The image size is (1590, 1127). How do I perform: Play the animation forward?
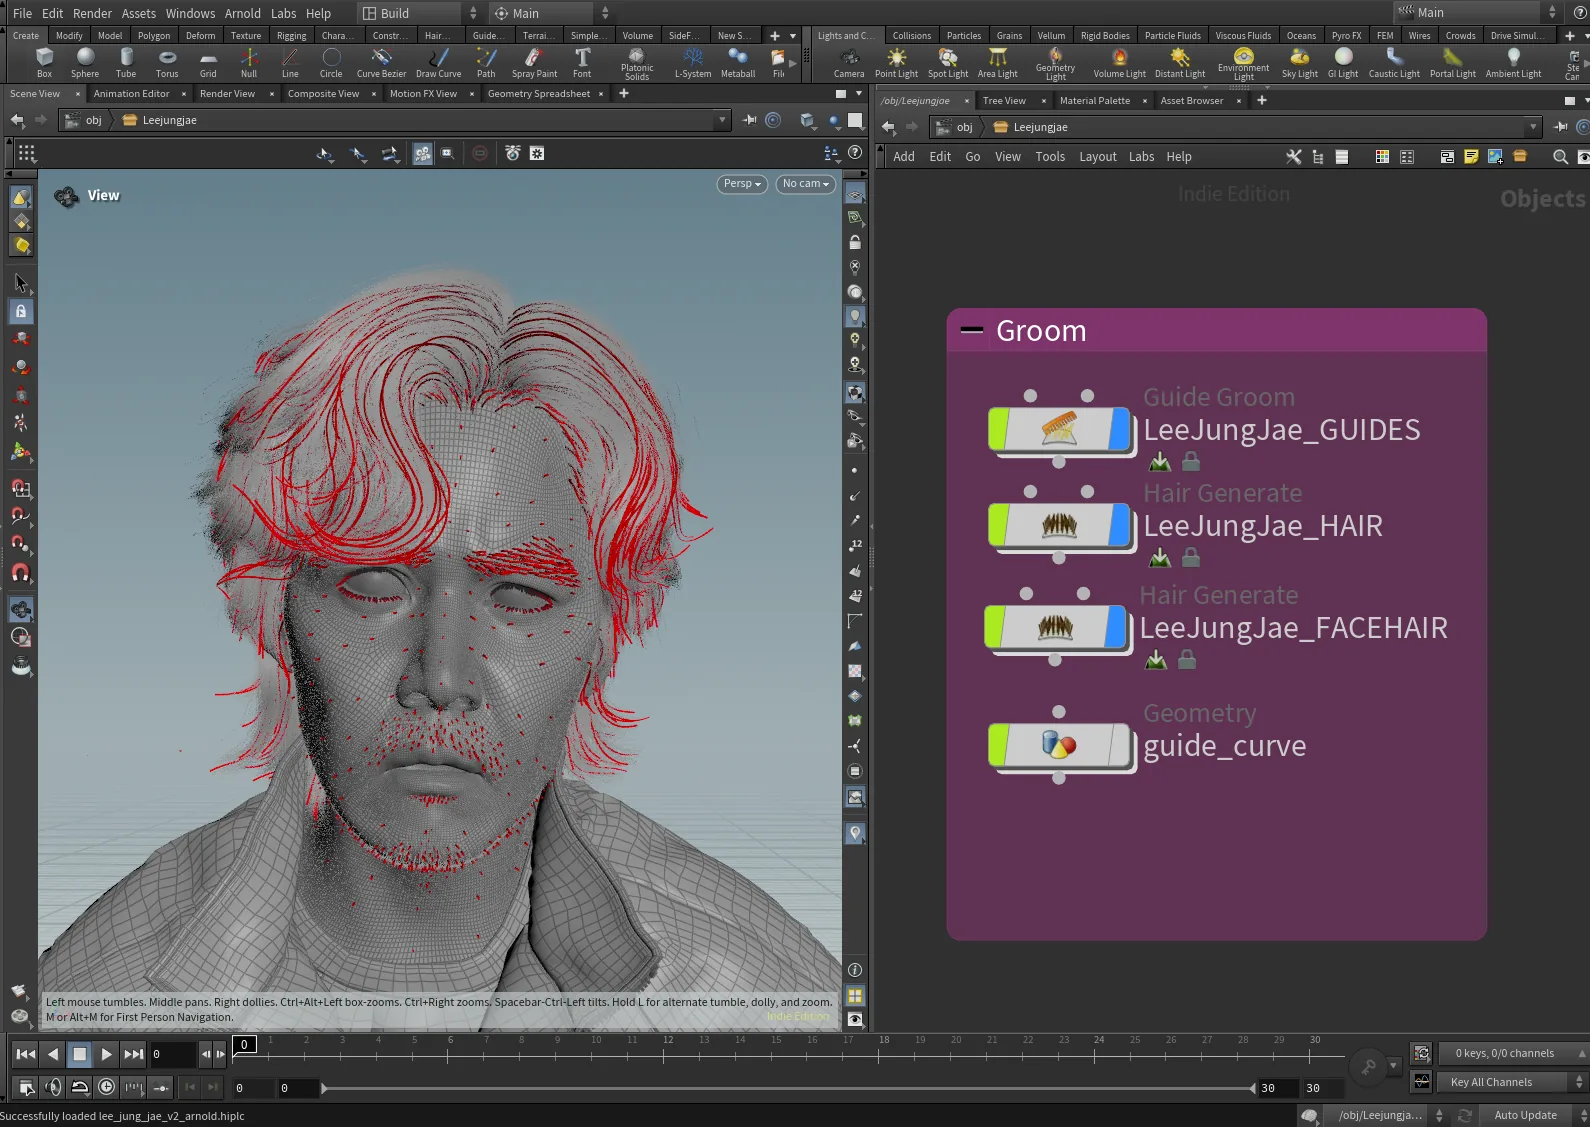coord(106,1054)
